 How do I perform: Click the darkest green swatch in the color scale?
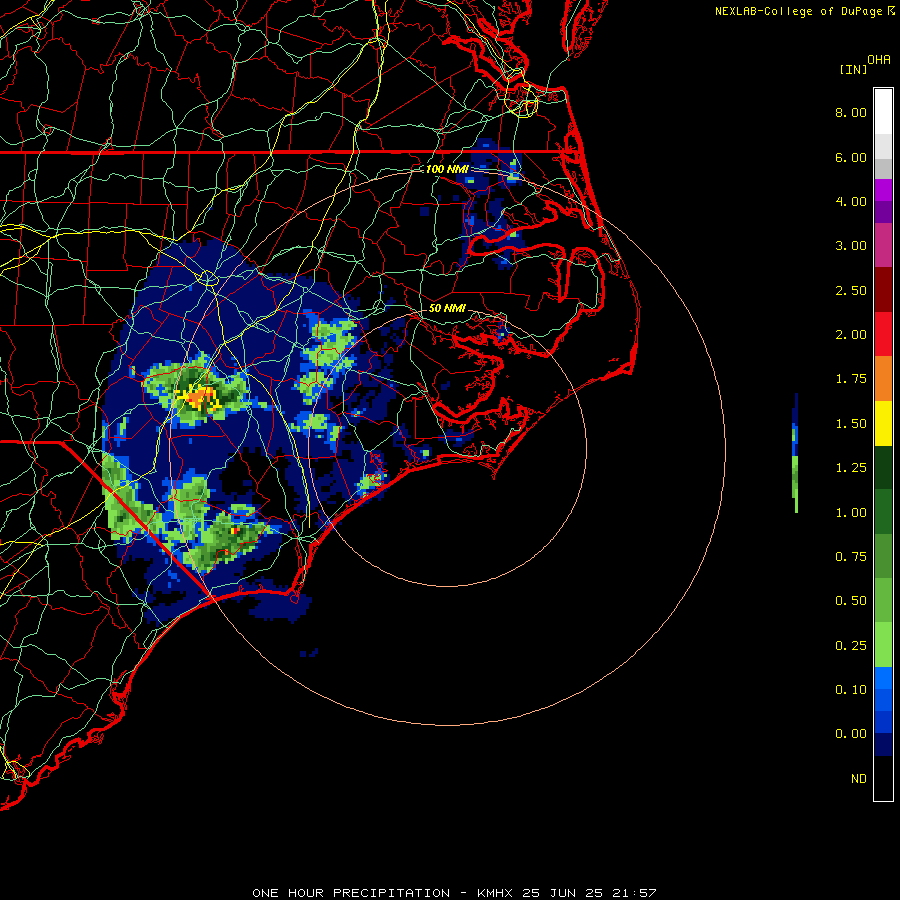pos(883,467)
